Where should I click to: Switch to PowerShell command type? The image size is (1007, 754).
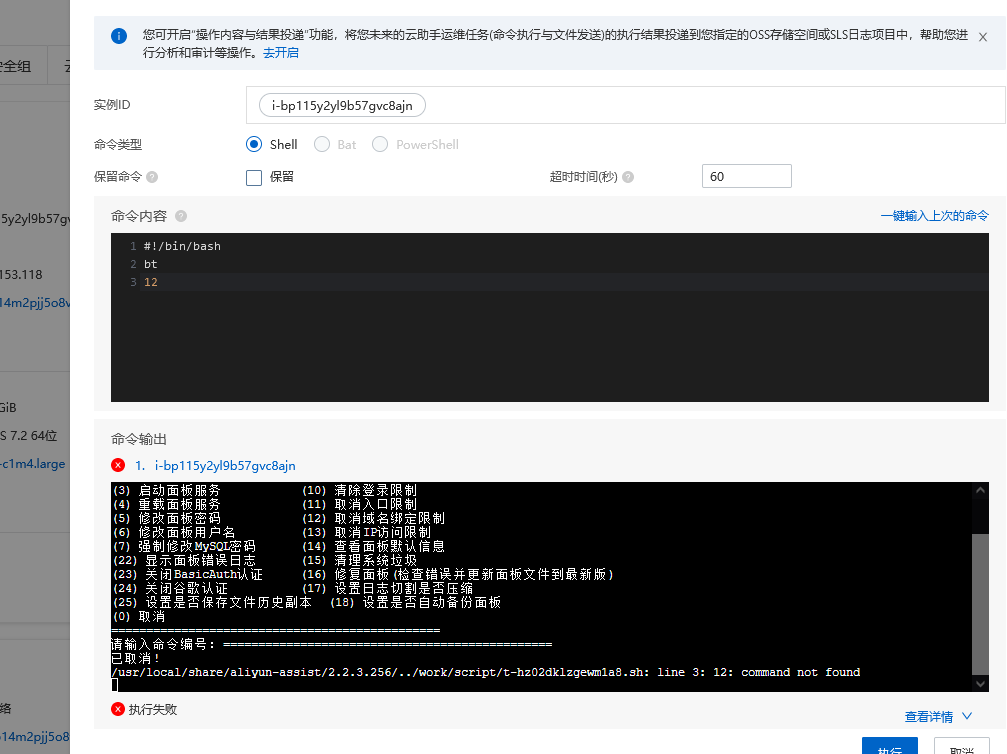tap(380, 144)
